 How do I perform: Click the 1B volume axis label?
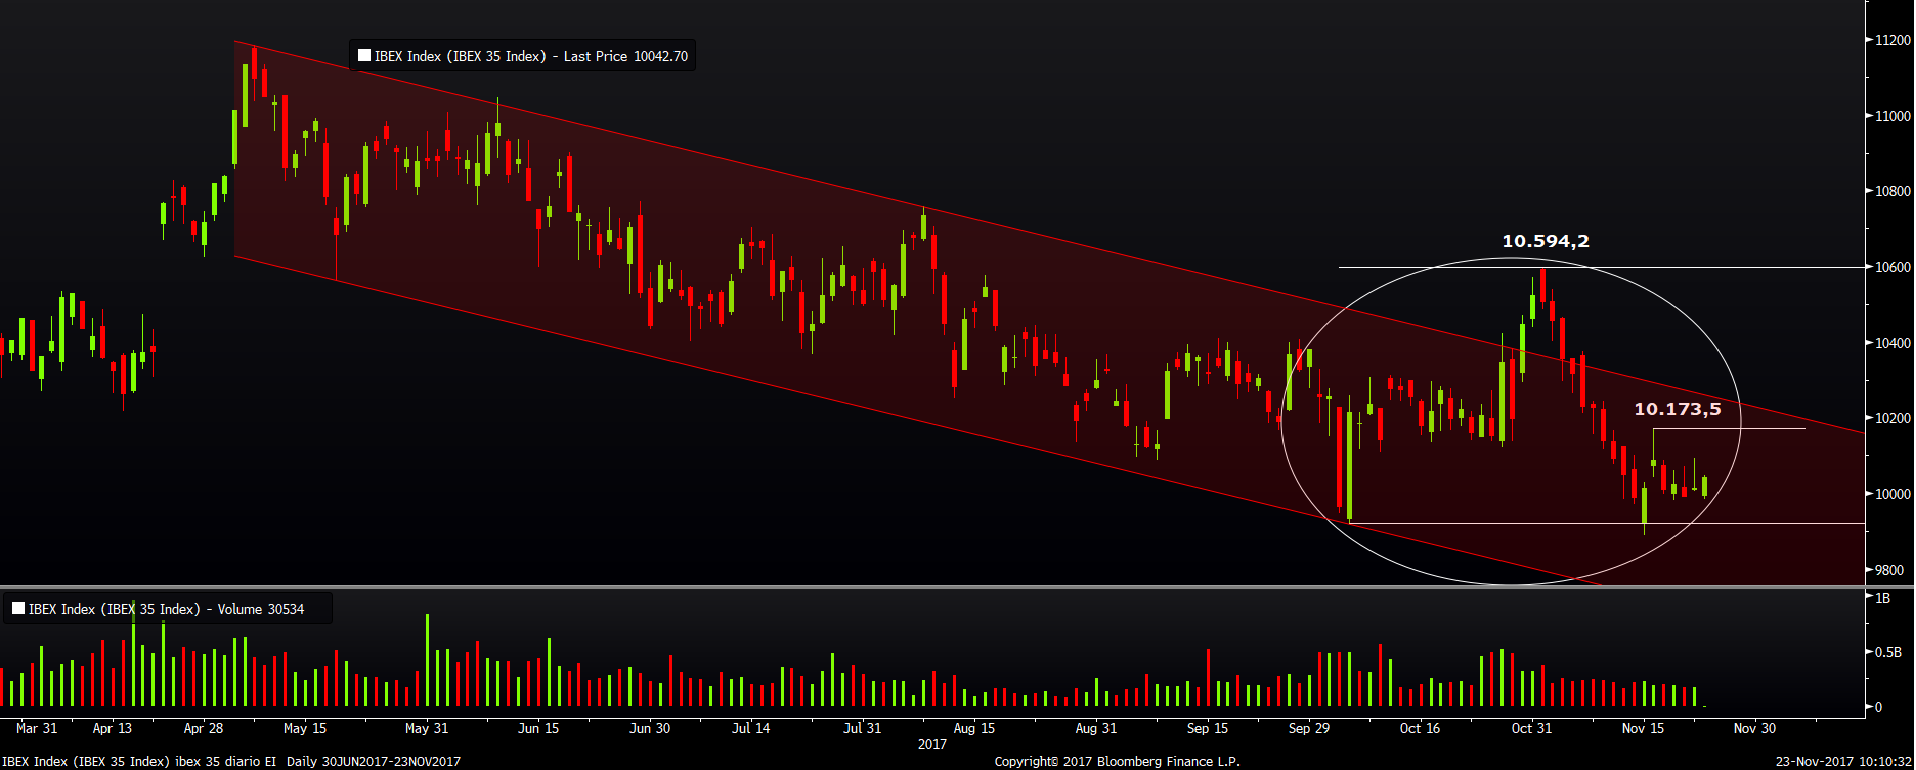pyautogui.click(x=1883, y=598)
